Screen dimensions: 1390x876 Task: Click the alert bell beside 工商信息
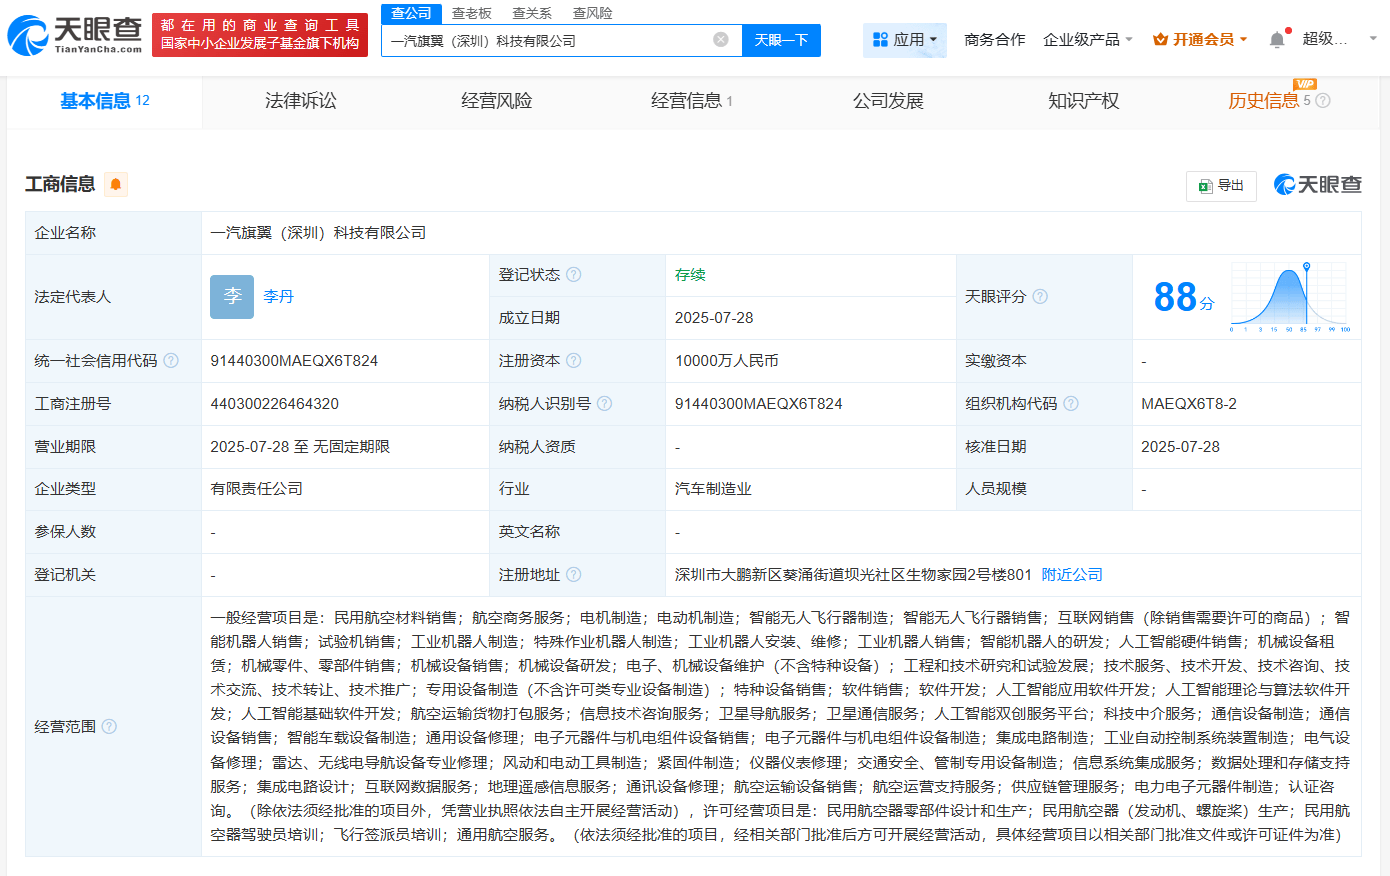click(115, 186)
